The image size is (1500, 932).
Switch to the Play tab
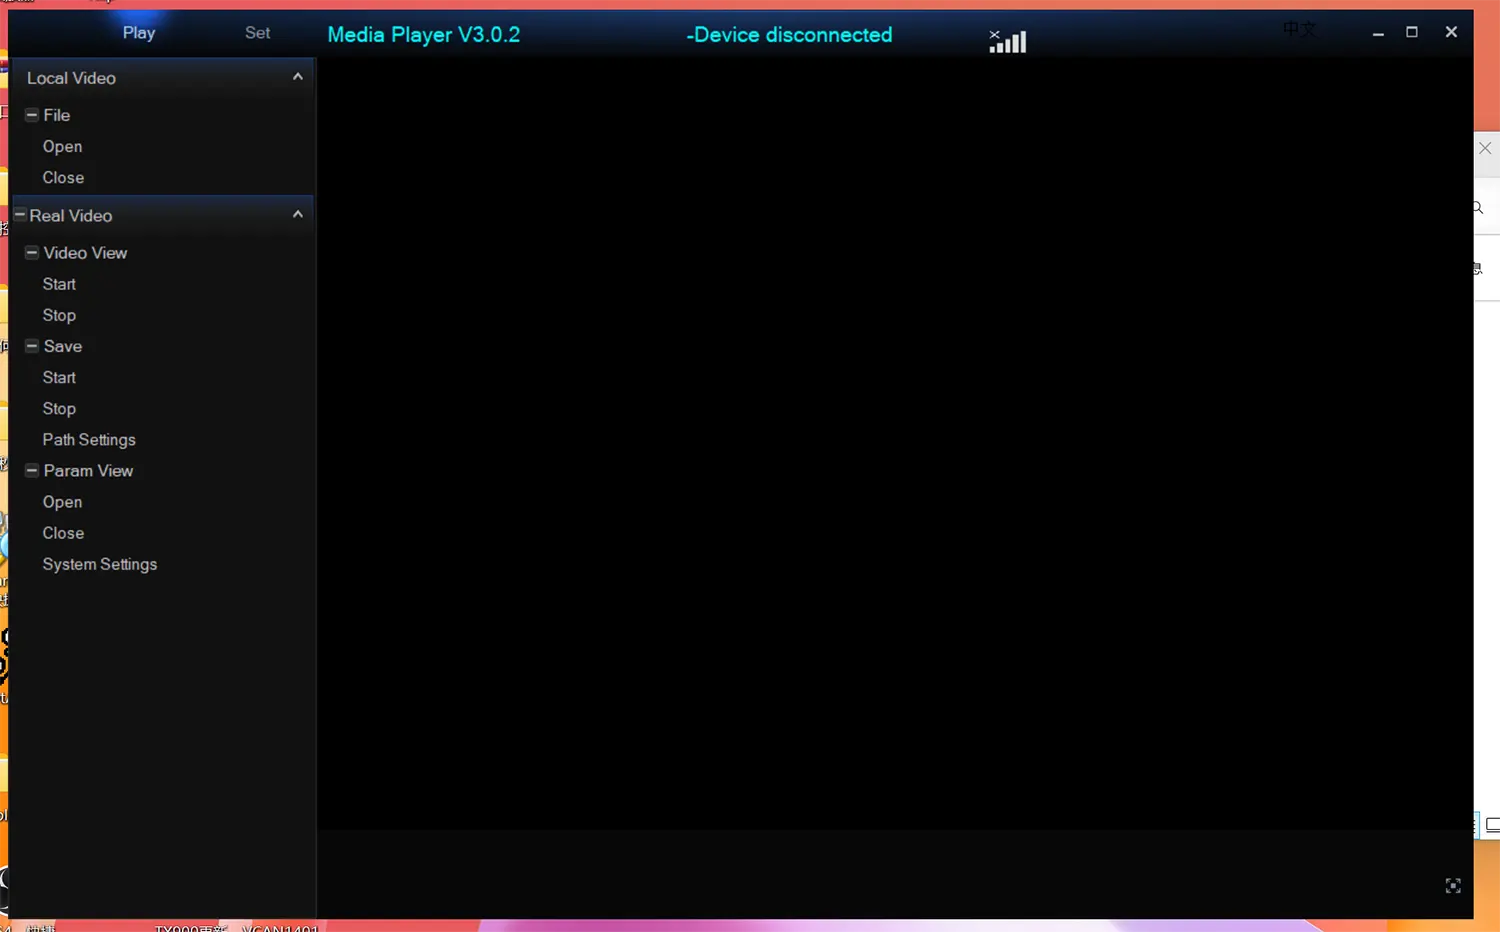tap(139, 33)
